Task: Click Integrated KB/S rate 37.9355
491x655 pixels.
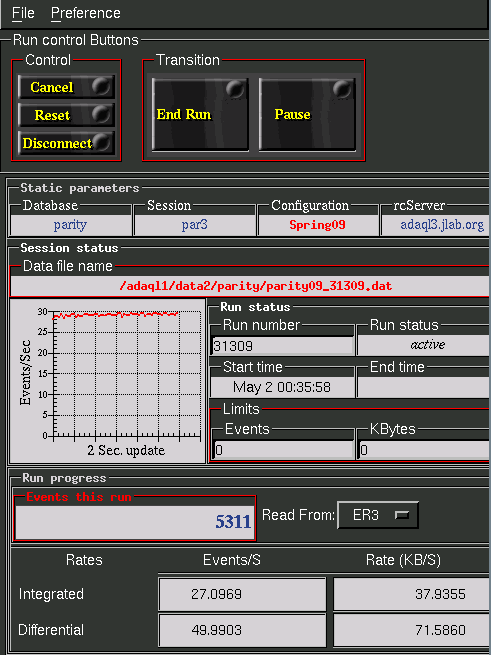Action: 412,594
